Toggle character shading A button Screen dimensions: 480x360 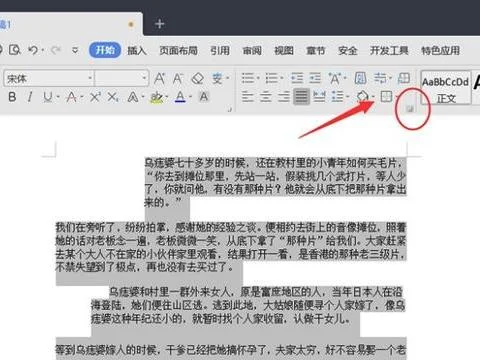click(204, 97)
